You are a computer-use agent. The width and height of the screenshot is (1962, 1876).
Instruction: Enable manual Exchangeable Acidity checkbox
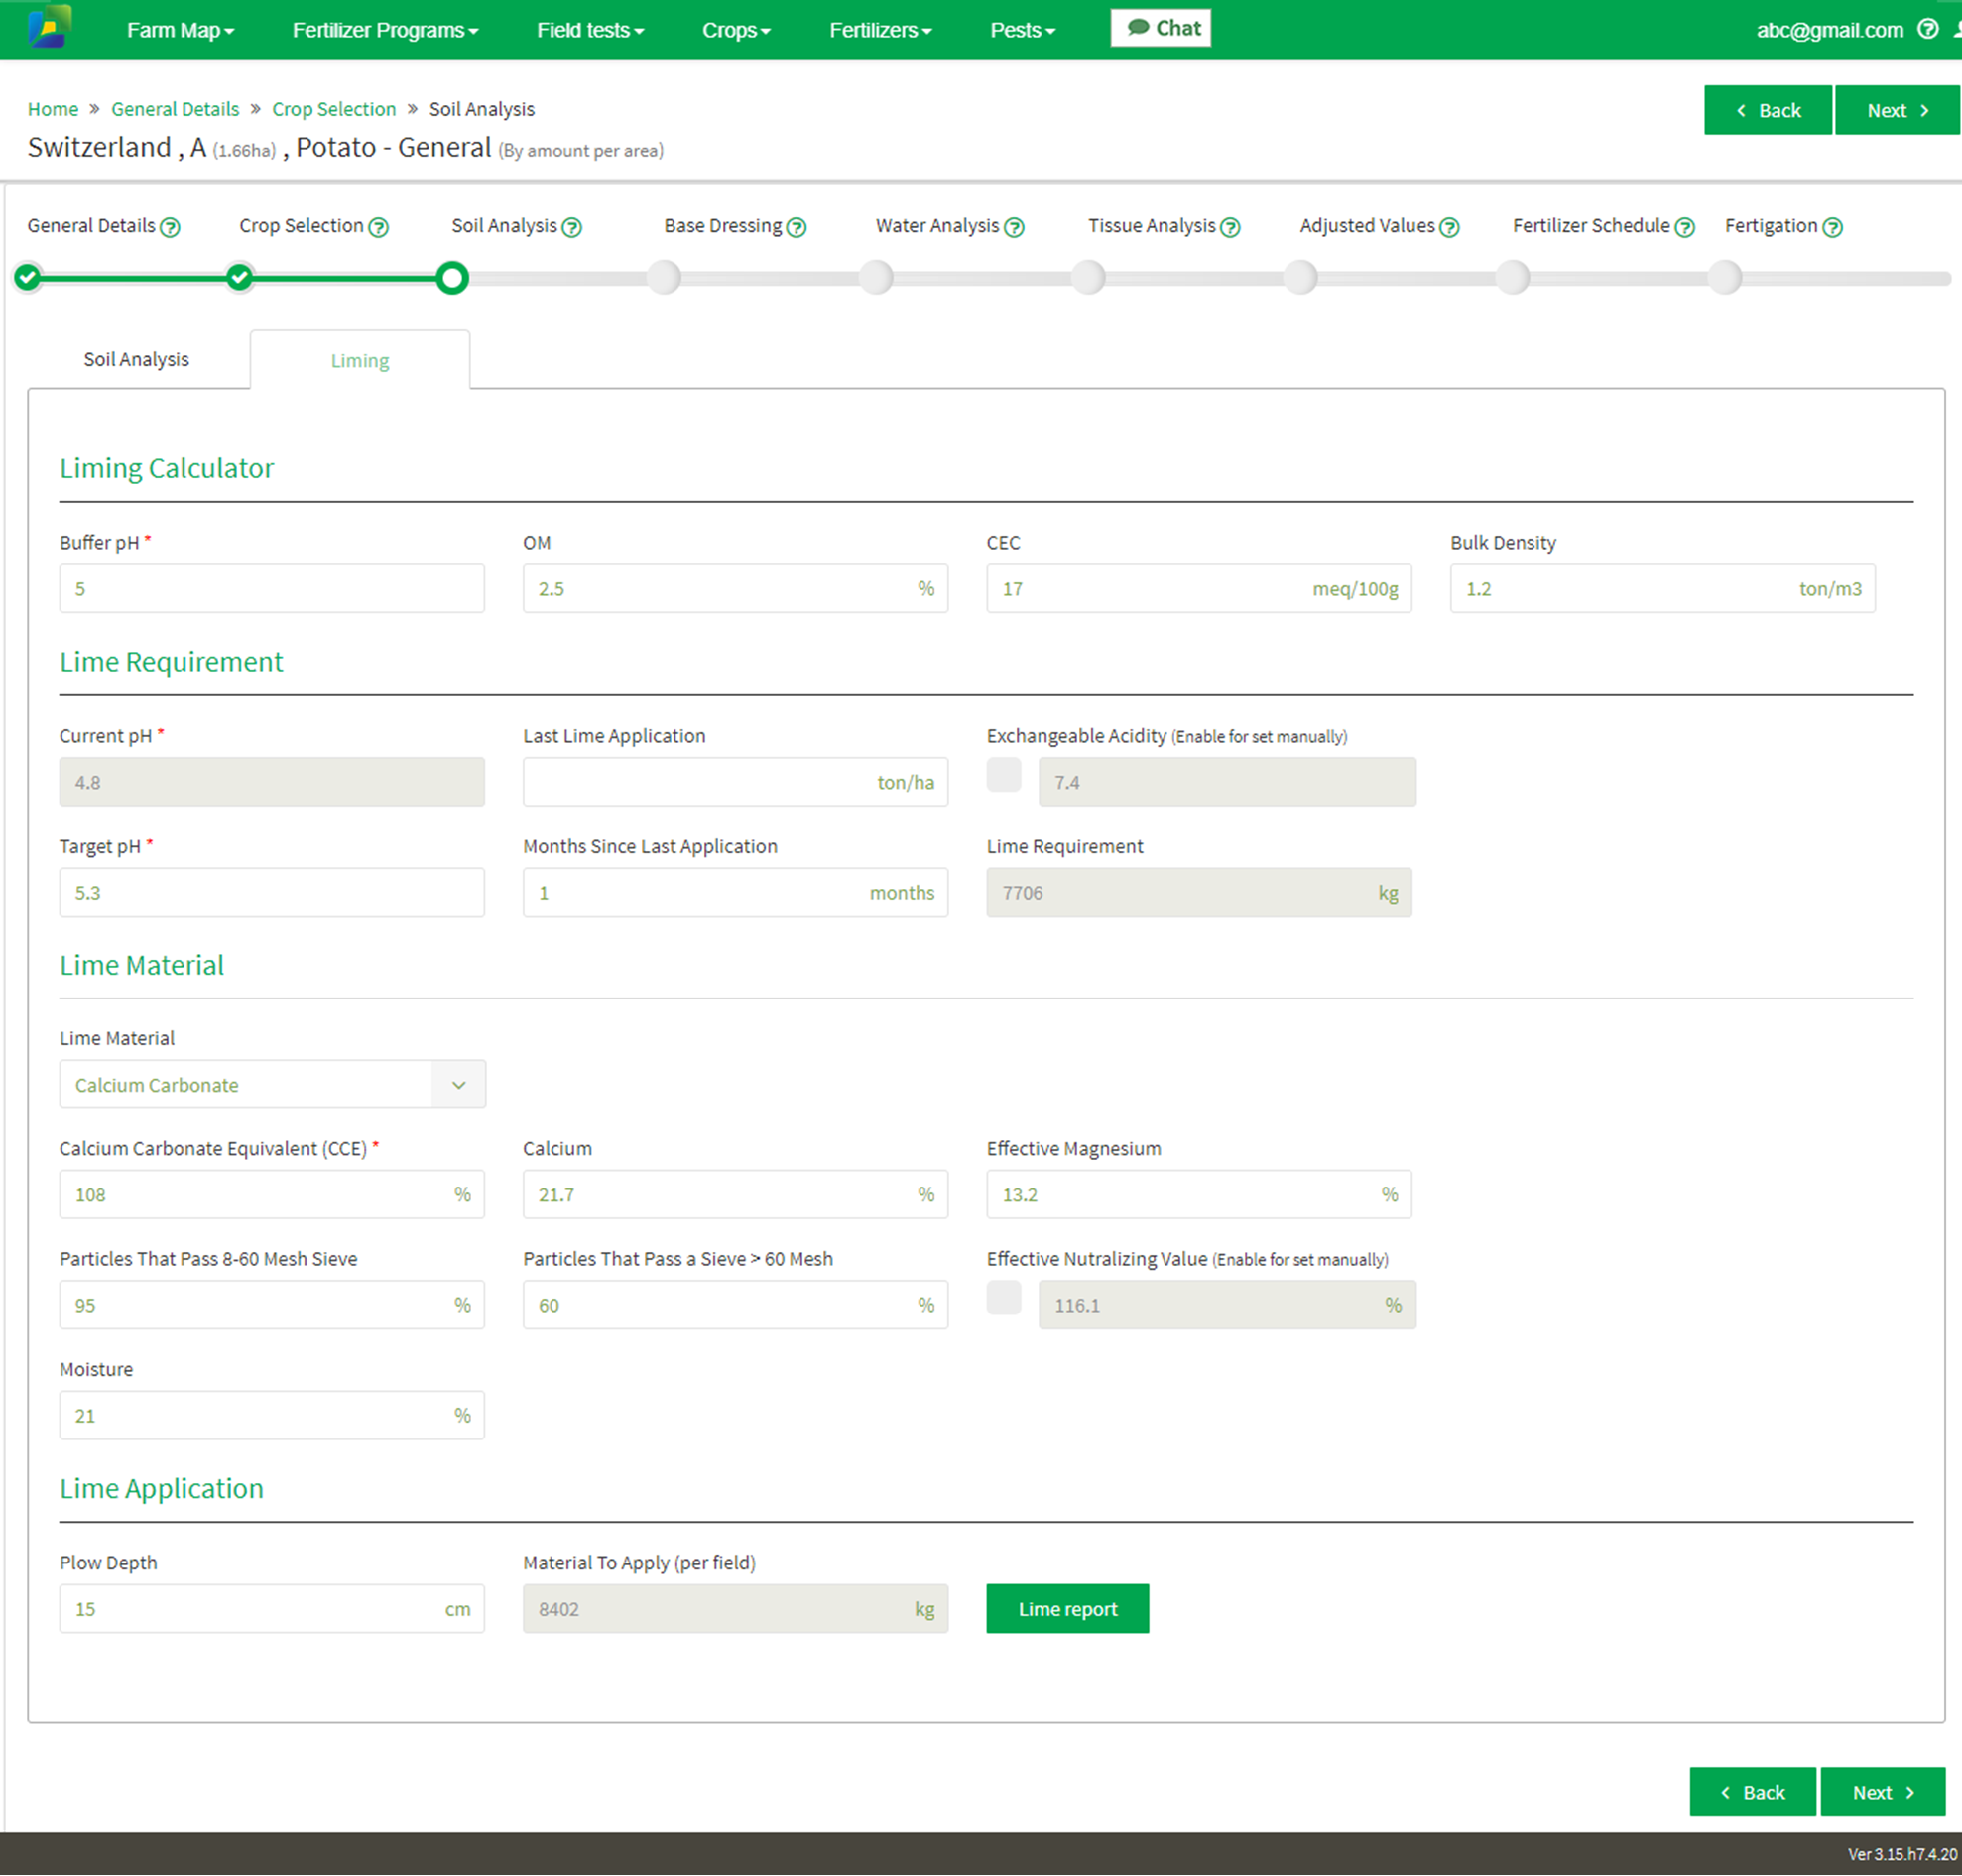1004,775
